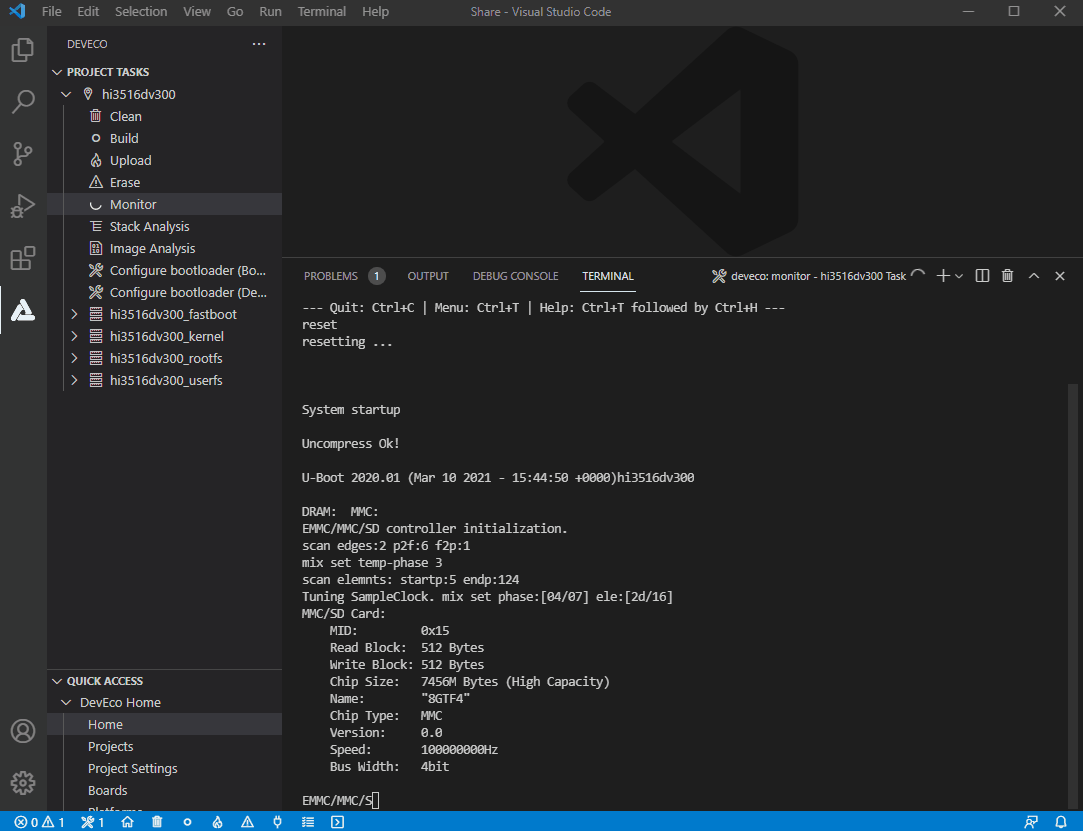Image resolution: width=1083 pixels, height=831 pixels.
Task: Open the Run menu
Action: point(270,12)
